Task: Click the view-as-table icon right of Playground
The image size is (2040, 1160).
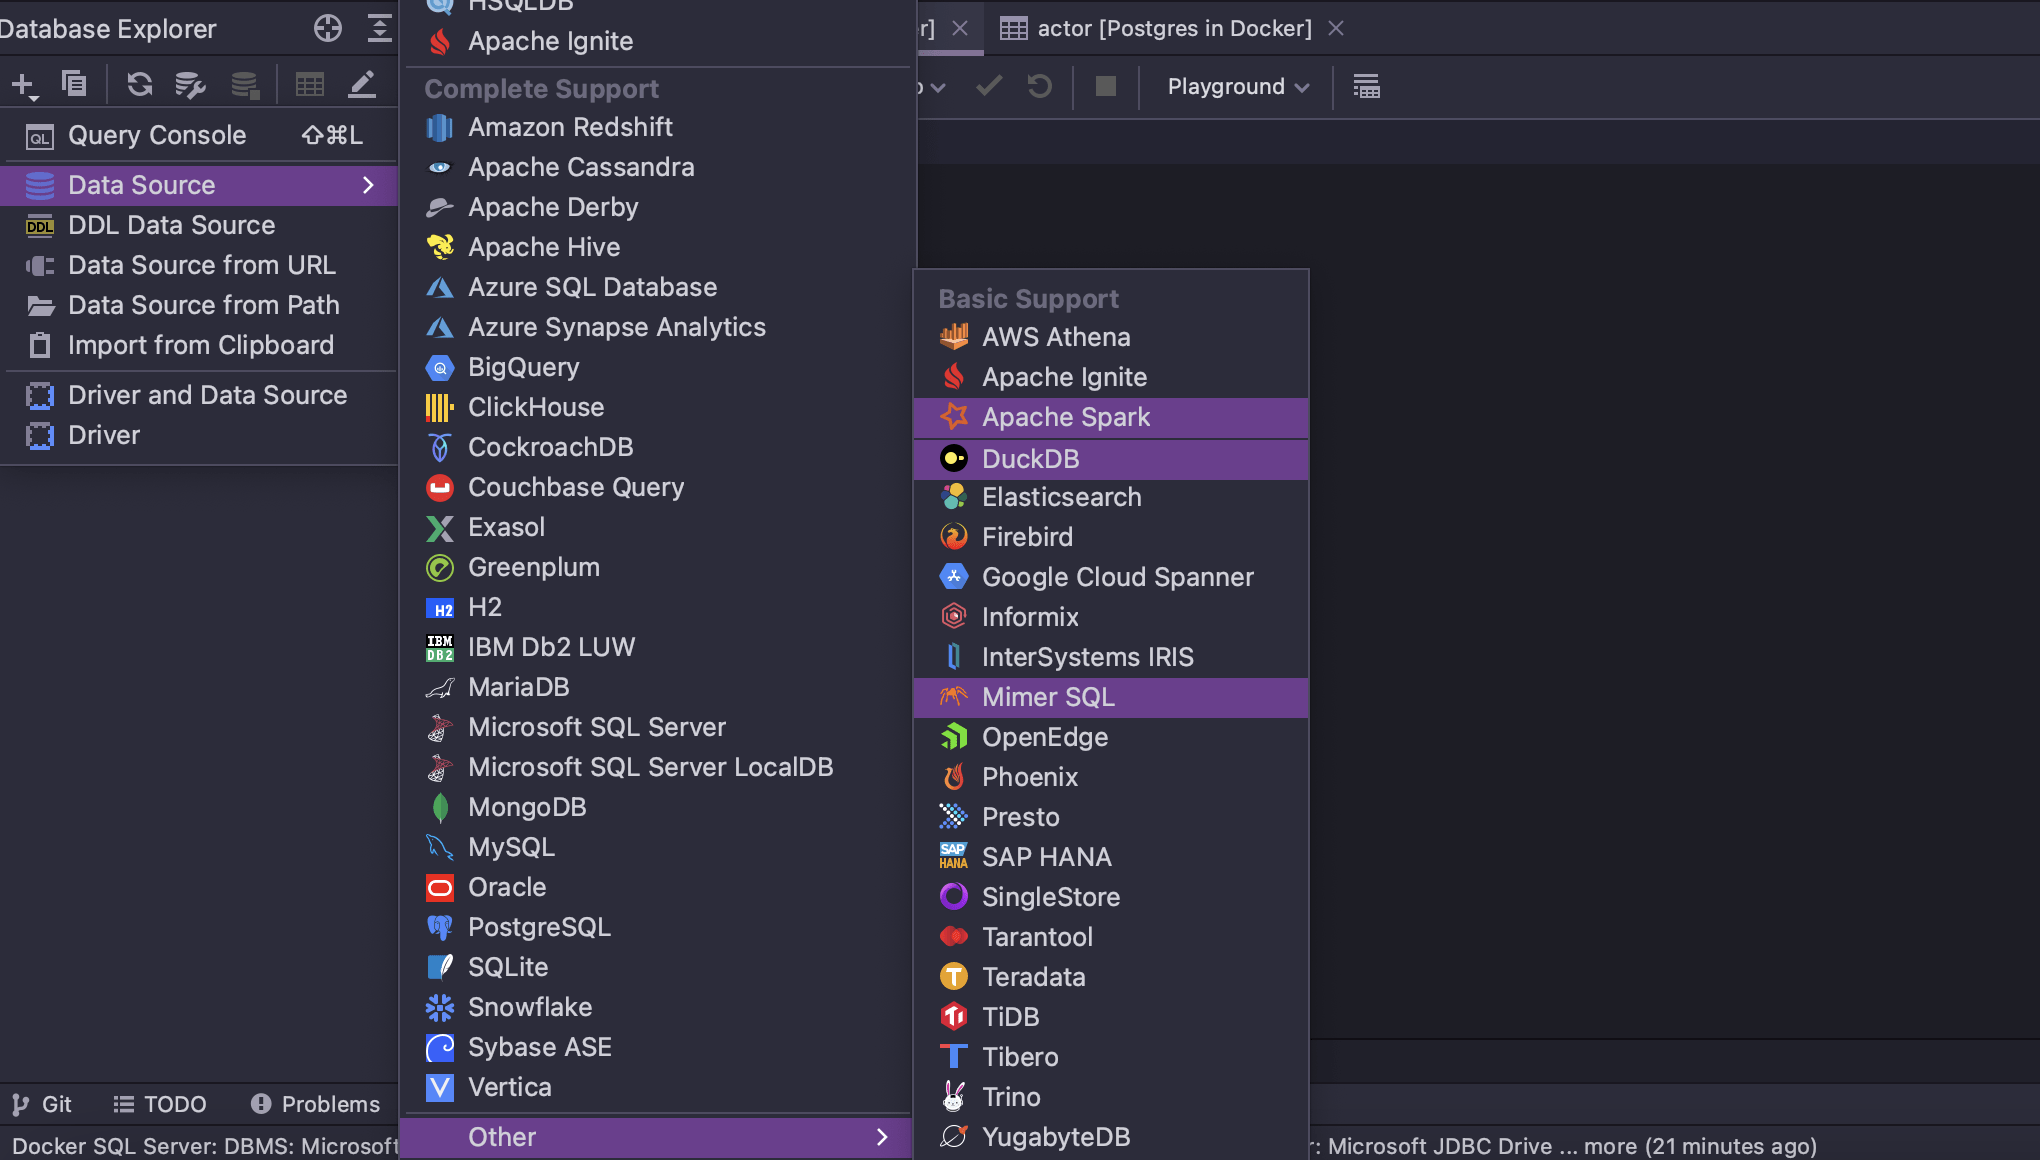Action: coord(1366,87)
